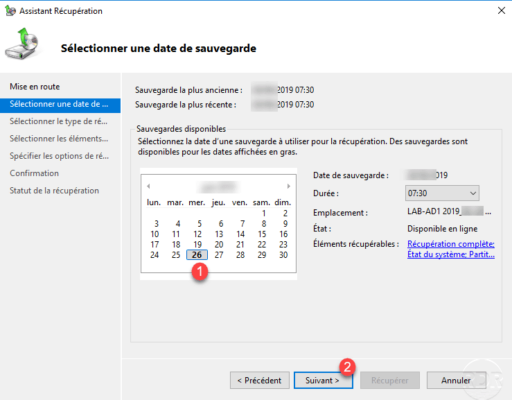
Task: Select the Confirmation step
Action: pos(34,173)
